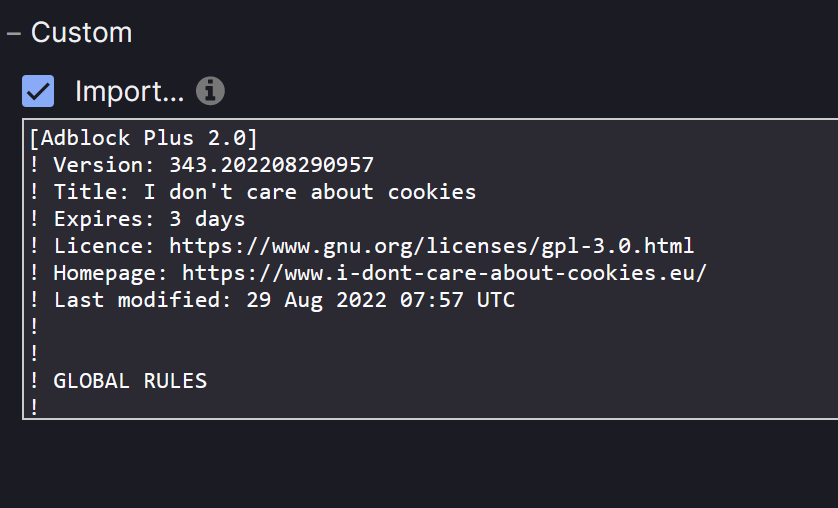Click the Custom section heading
Image resolution: width=838 pixels, height=508 pixels.
[81, 33]
